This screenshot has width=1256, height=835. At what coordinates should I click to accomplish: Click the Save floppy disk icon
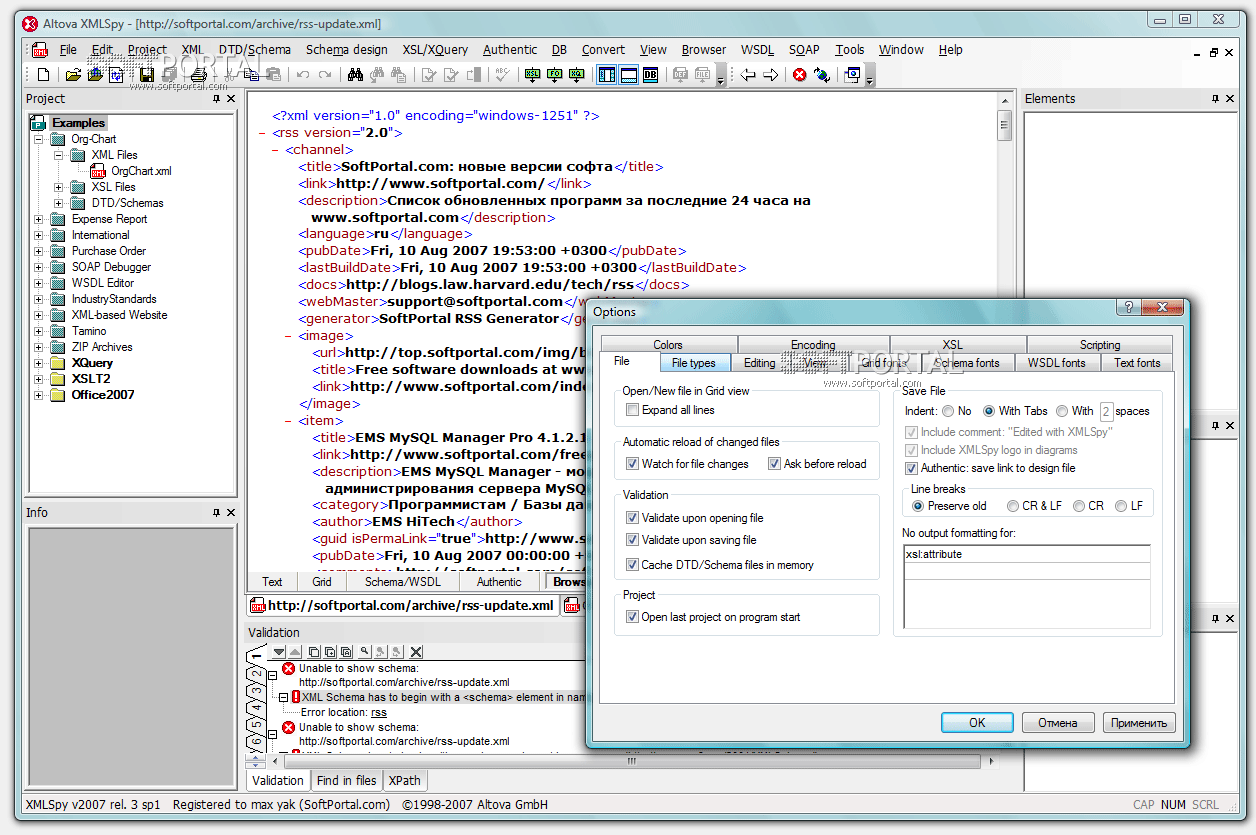pos(146,74)
